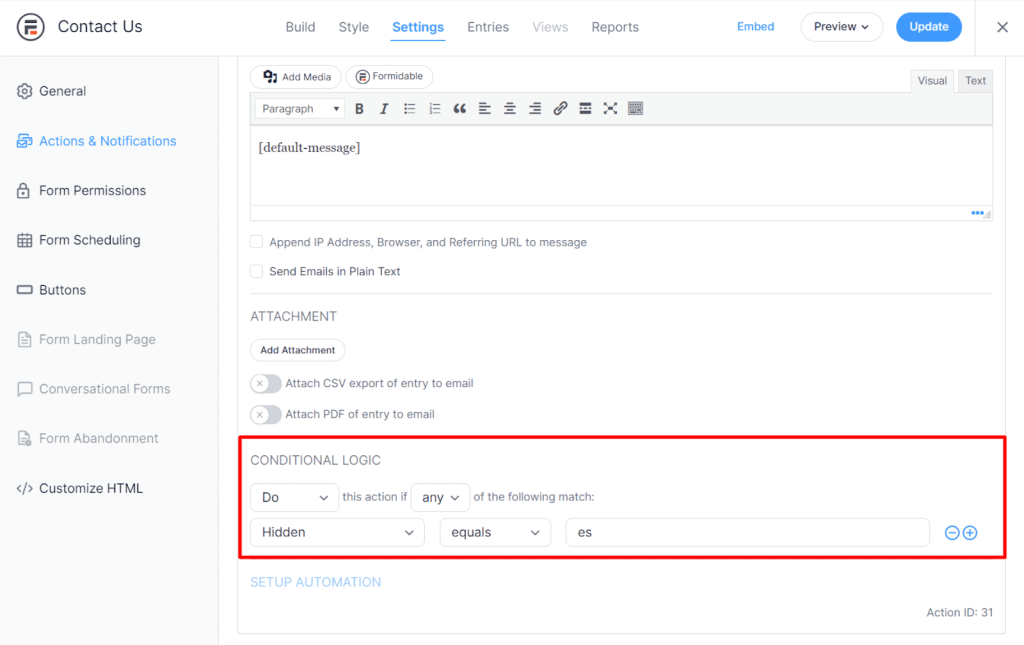This screenshot has height=645, width=1024.
Task: Insert a bulleted list
Action: [x=409, y=109]
